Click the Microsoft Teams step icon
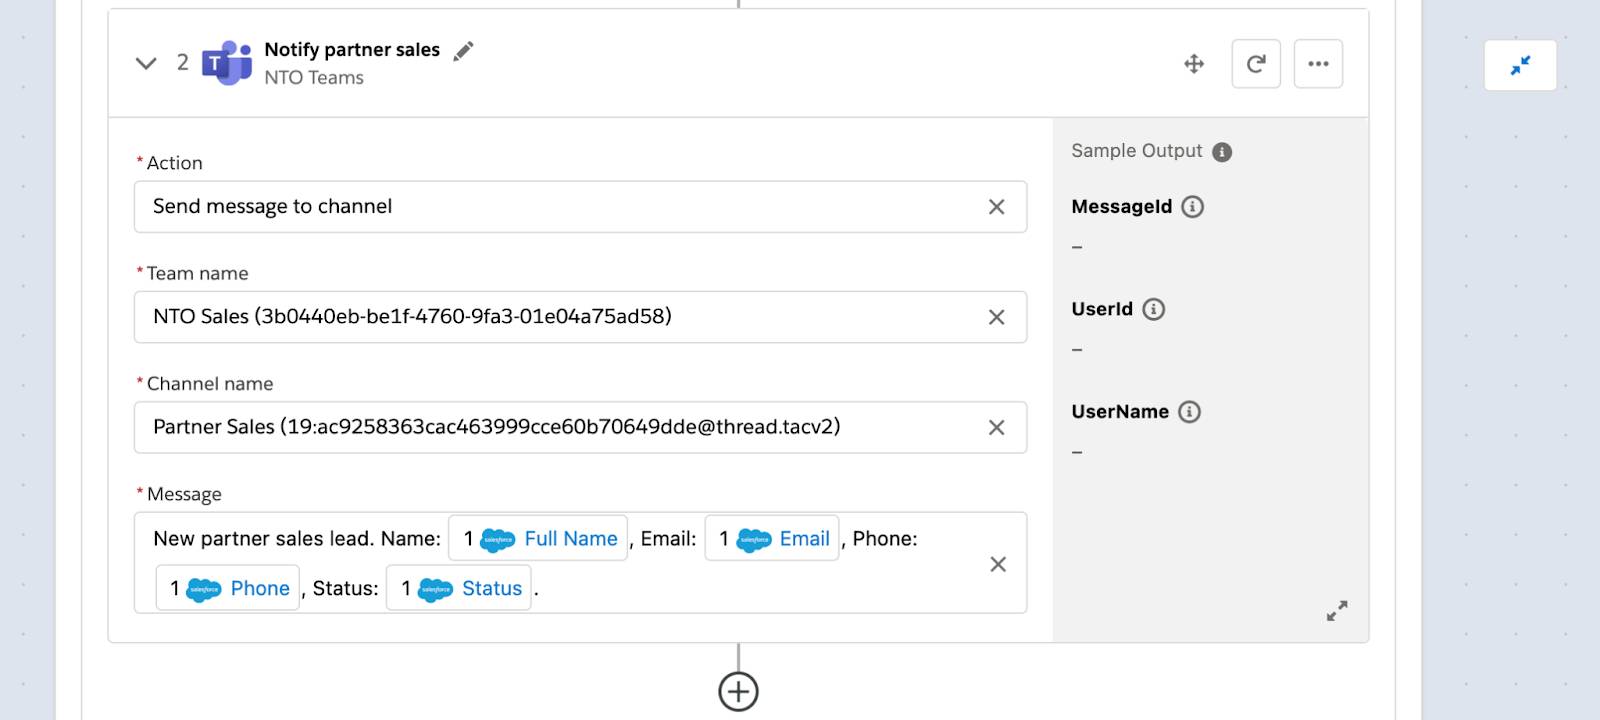1600x720 pixels. coord(227,63)
